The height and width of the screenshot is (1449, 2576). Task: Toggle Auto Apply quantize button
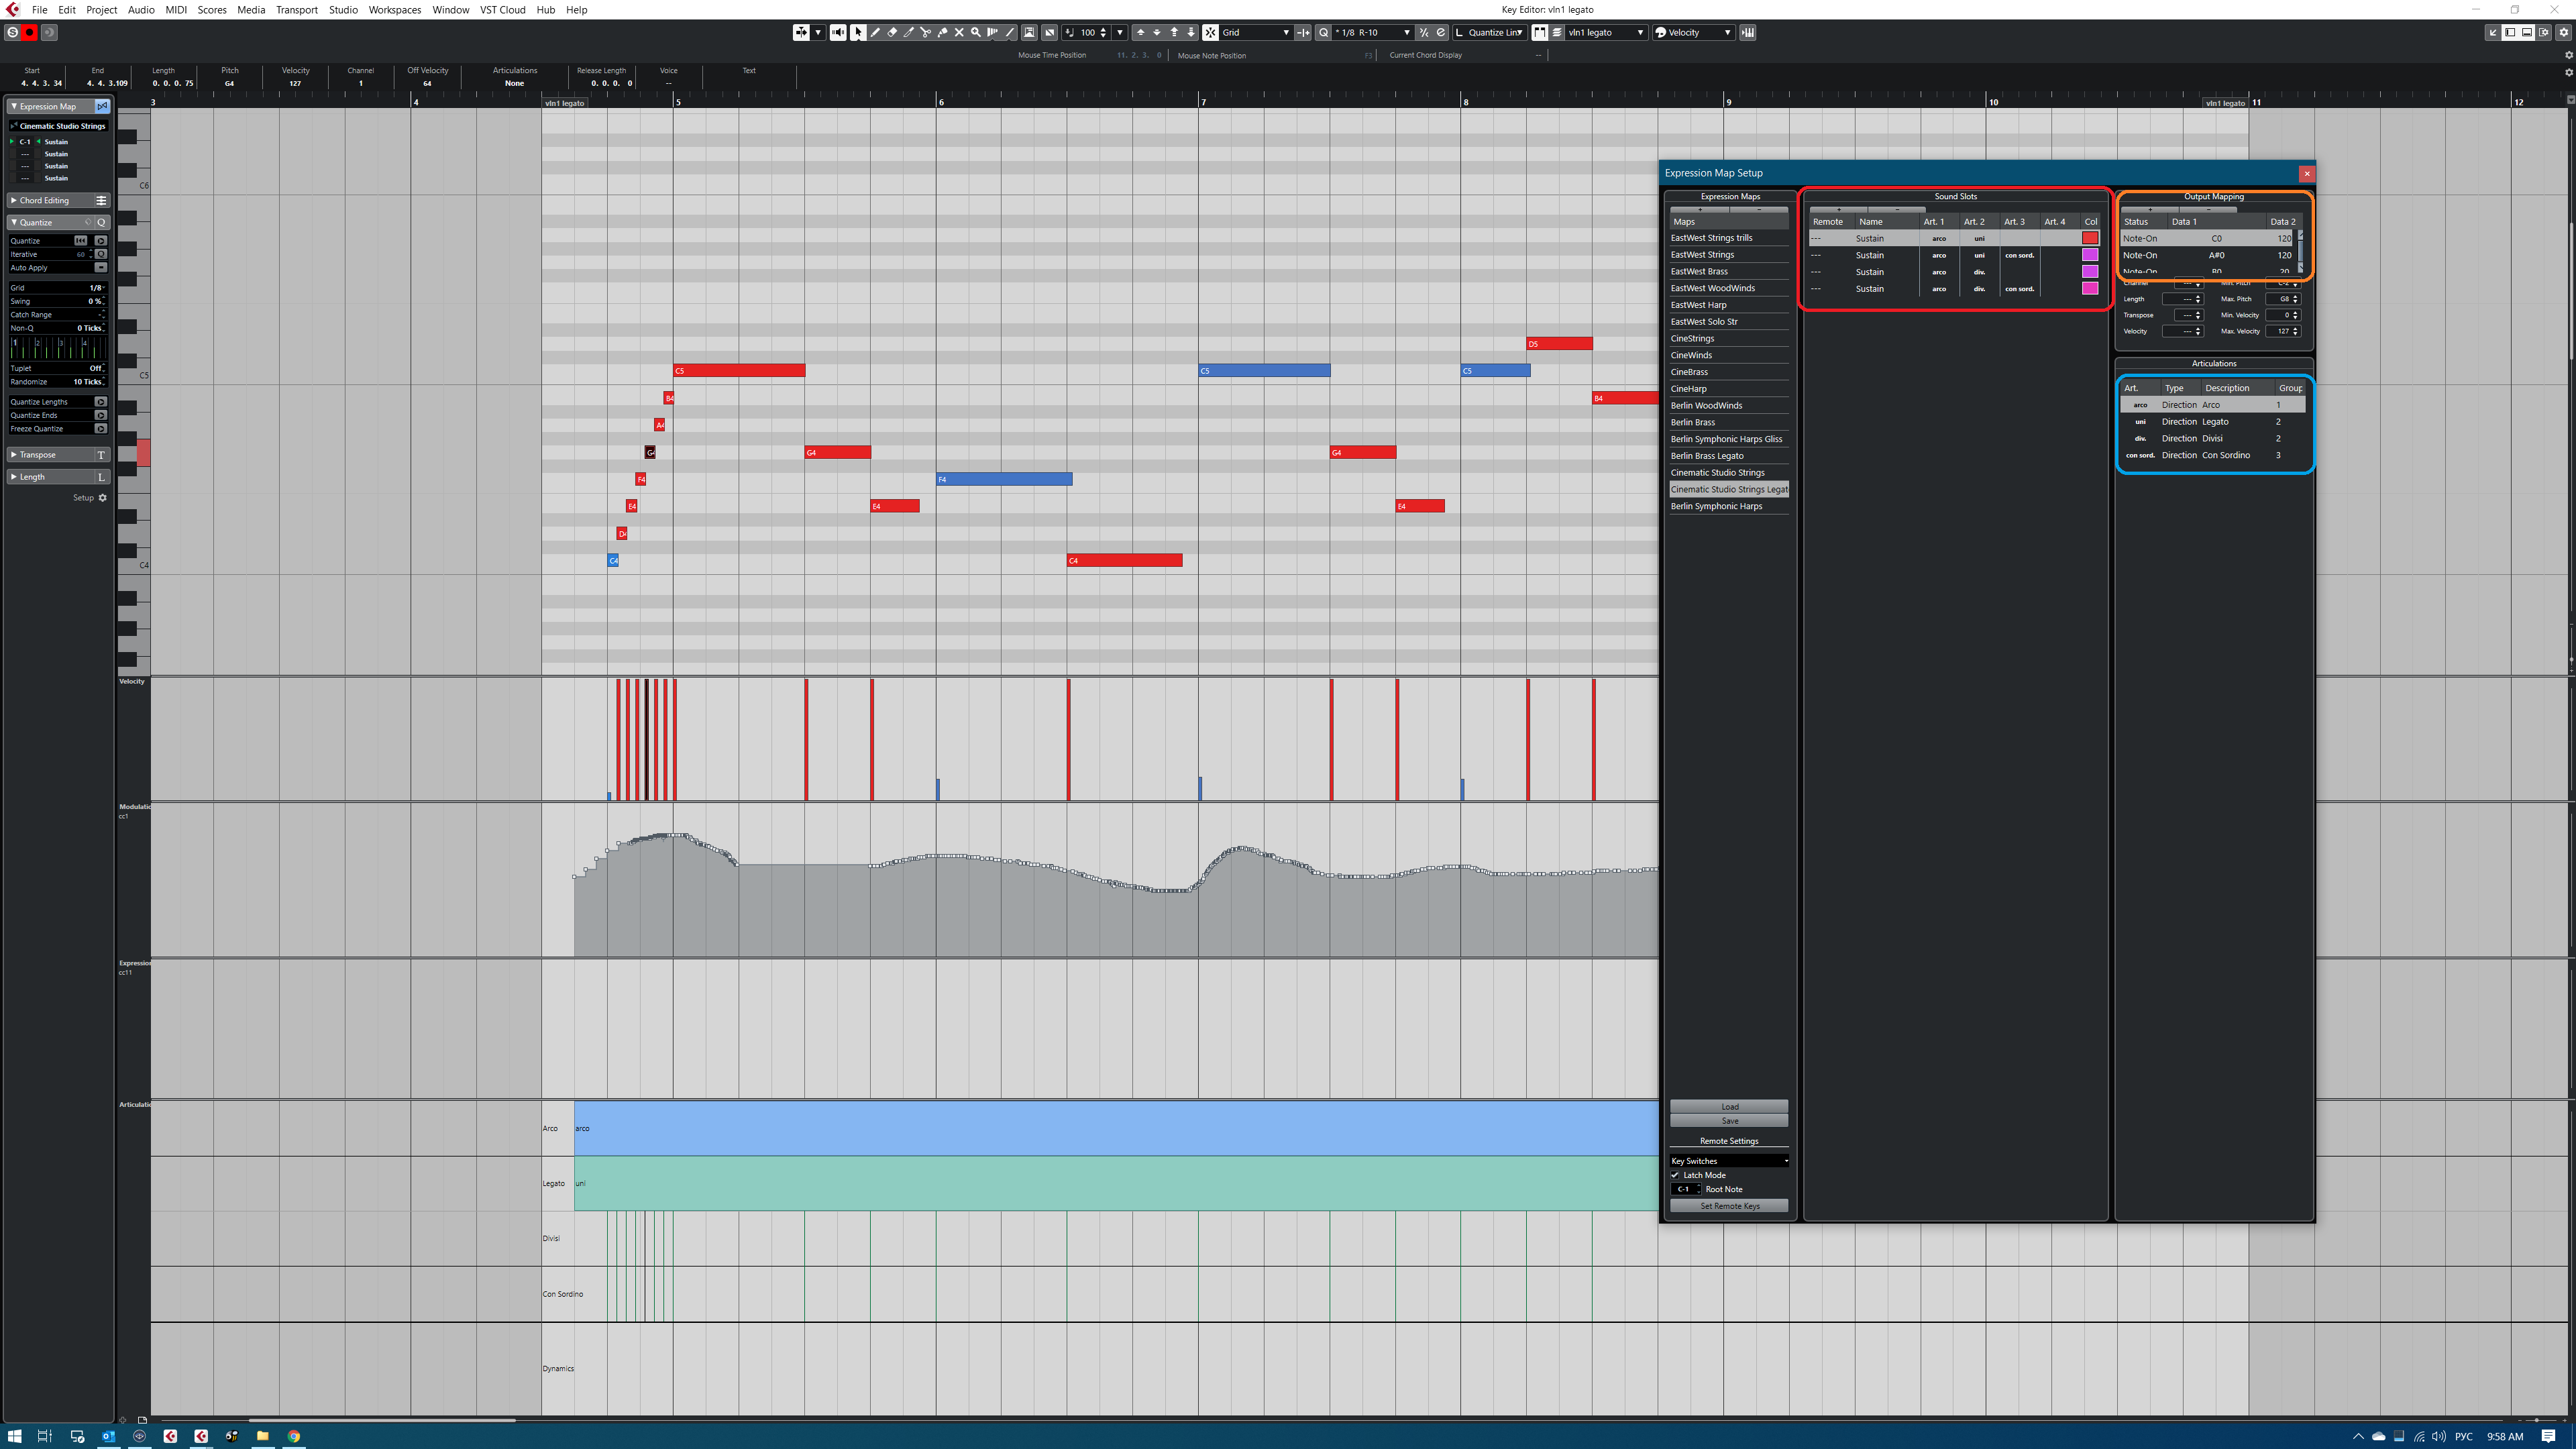pos(100,268)
